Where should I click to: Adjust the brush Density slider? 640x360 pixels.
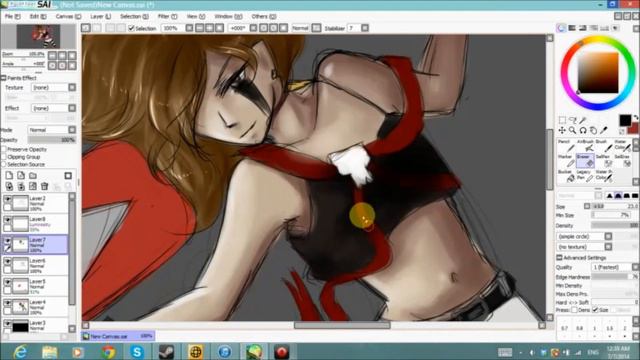(x=615, y=225)
